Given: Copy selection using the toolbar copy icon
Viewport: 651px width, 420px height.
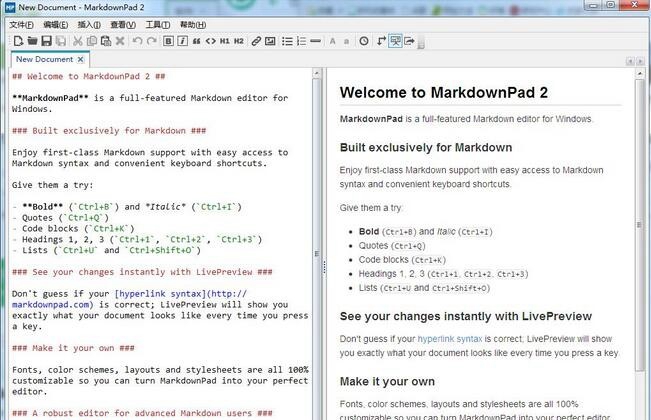Looking at the screenshot, I should 92,41.
